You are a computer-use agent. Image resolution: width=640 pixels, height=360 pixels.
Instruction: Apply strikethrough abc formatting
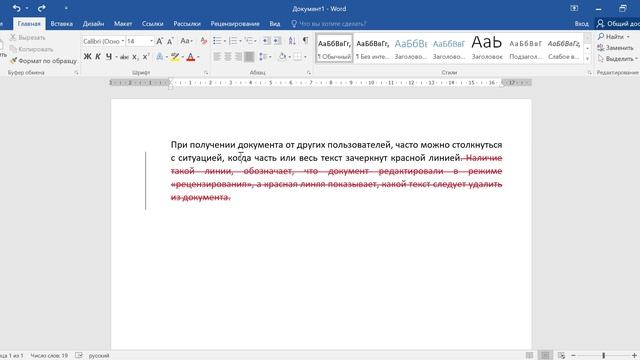coord(124,57)
